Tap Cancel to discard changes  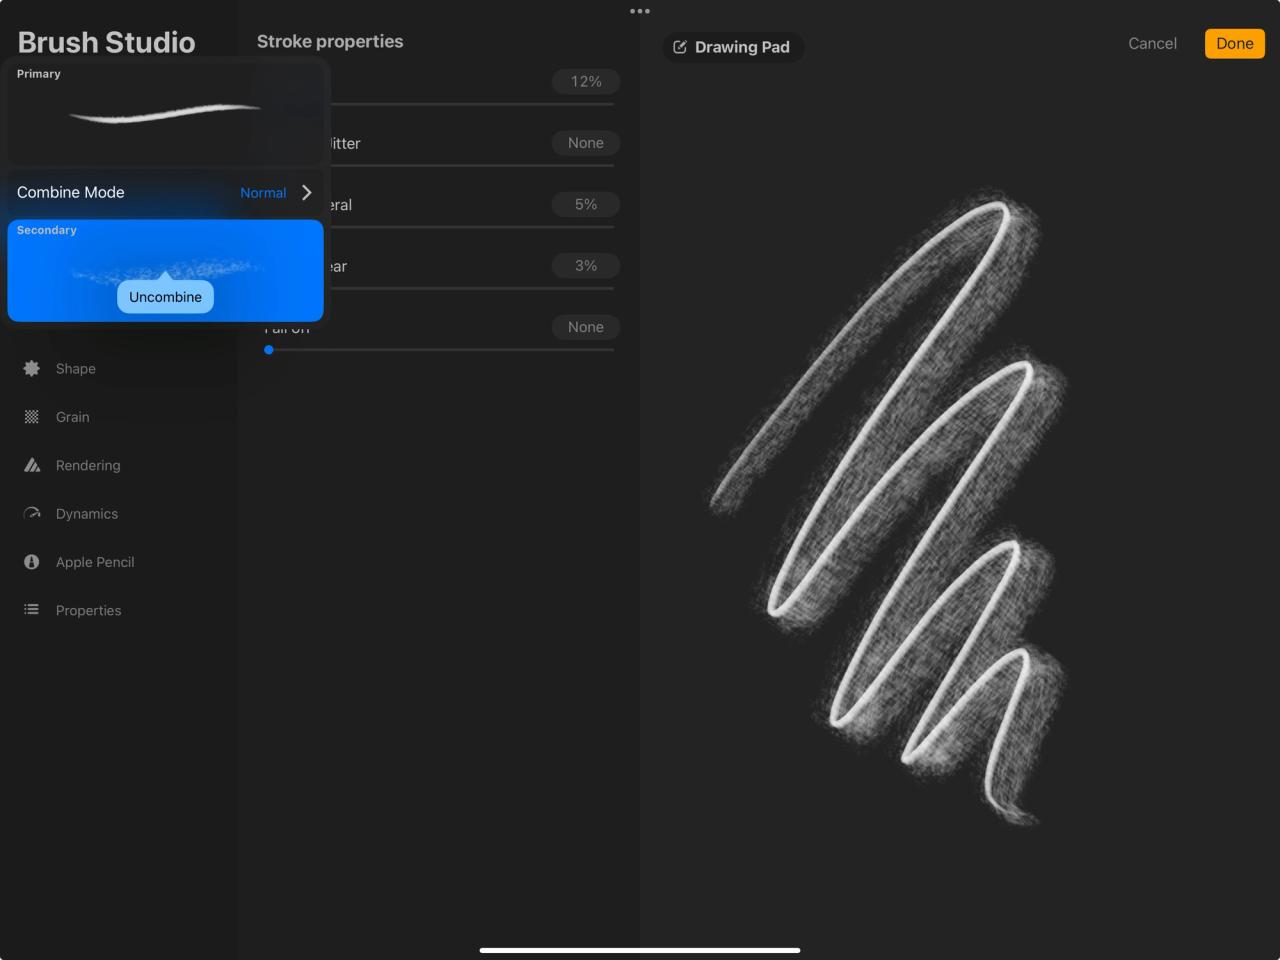(x=1152, y=43)
